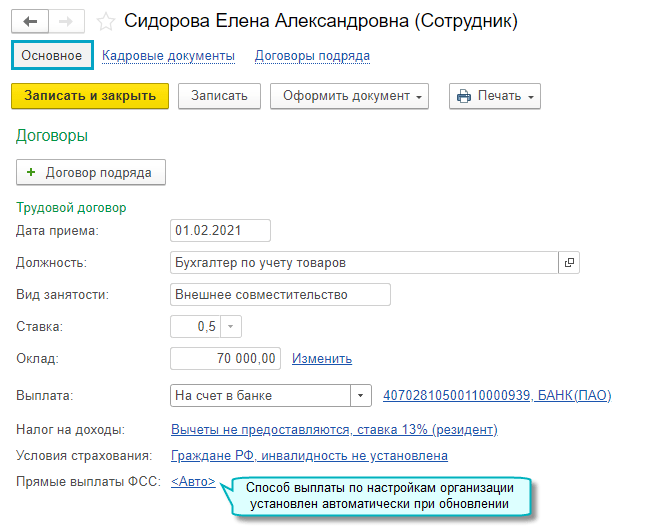Click the Условия страхования link
This screenshot has height=529, width=662.
(309, 456)
